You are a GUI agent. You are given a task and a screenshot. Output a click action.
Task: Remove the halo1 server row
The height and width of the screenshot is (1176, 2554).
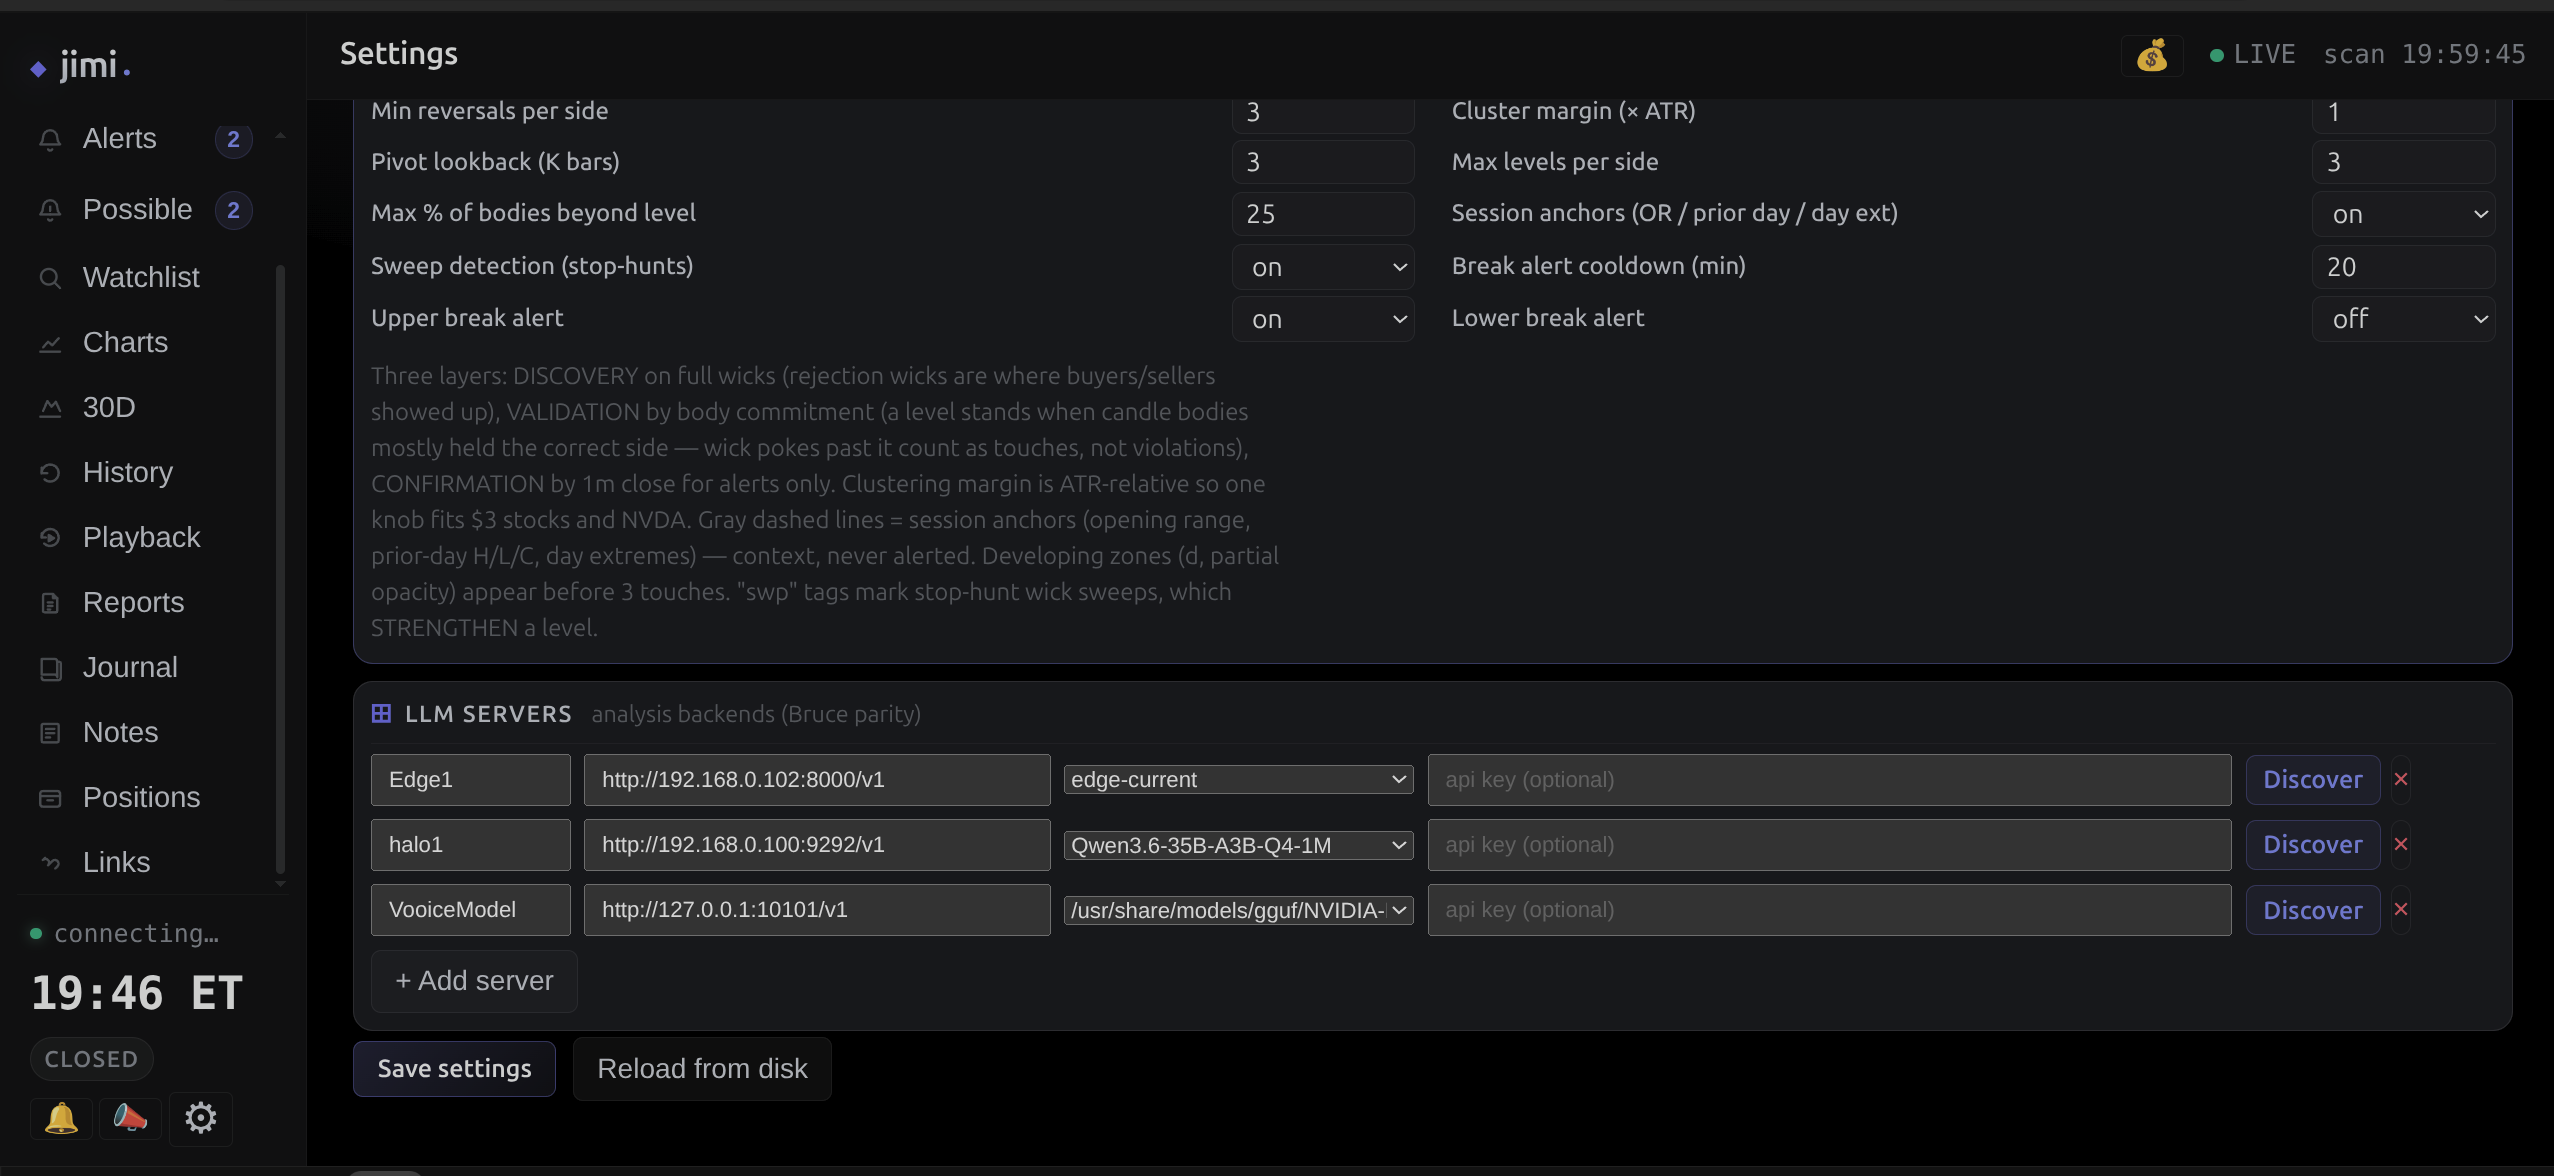[2401, 844]
